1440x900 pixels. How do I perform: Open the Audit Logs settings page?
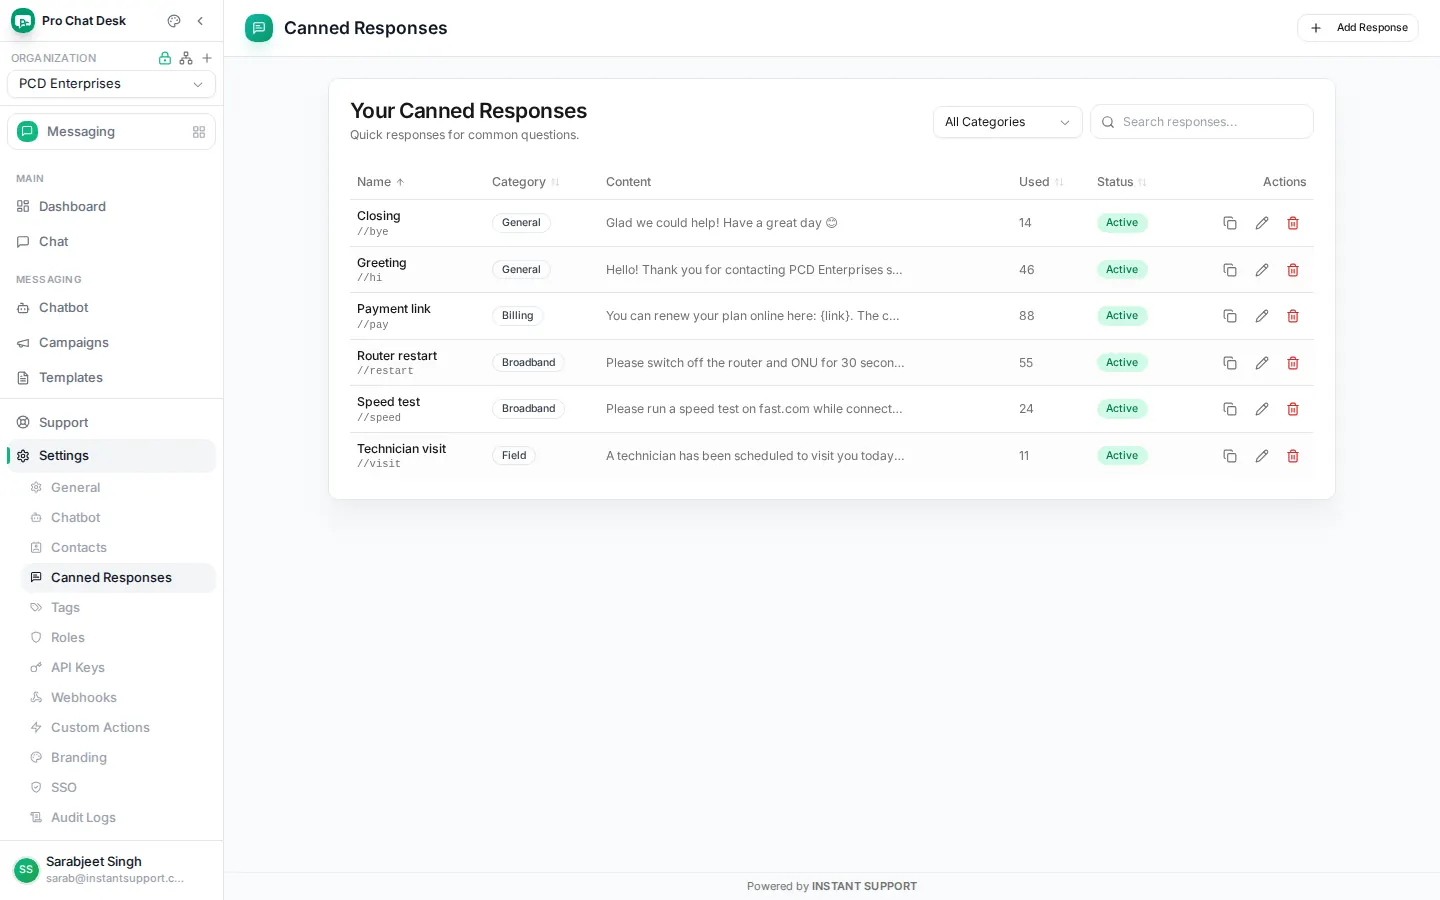click(118, 818)
